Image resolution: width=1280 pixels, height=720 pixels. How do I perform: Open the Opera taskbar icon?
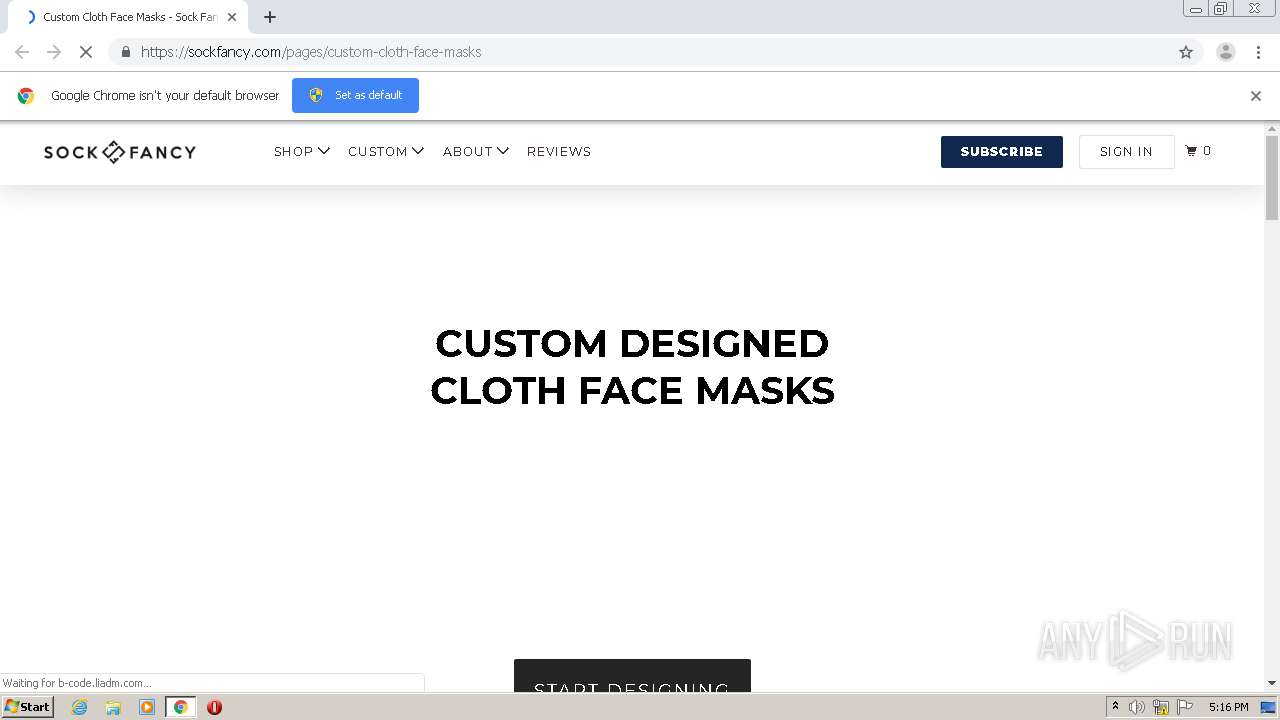(x=214, y=707)
